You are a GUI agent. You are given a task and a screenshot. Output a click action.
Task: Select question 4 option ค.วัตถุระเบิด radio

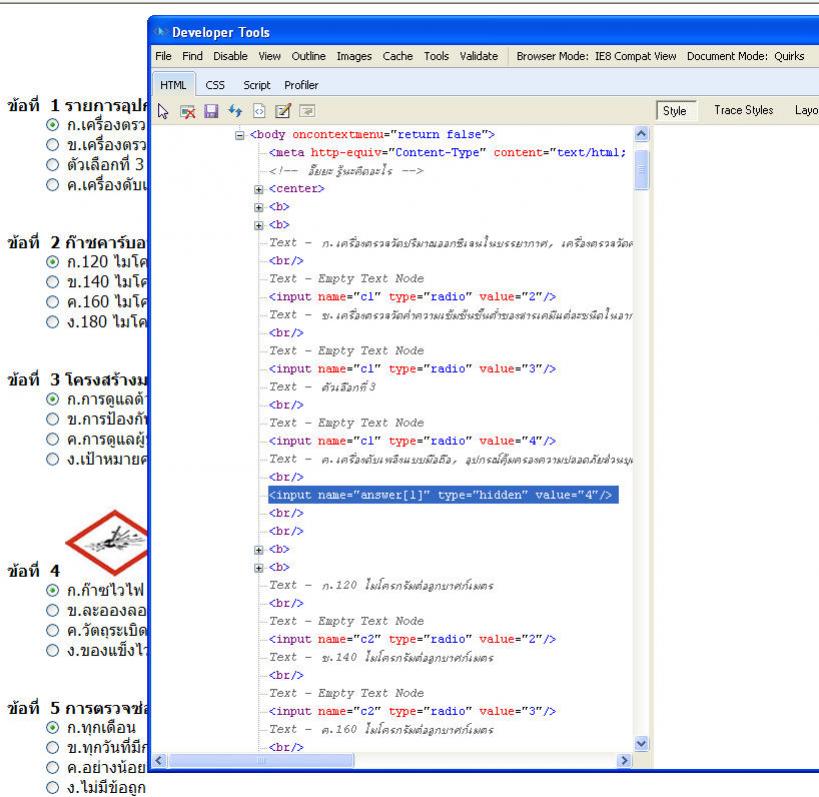point(52,630)
